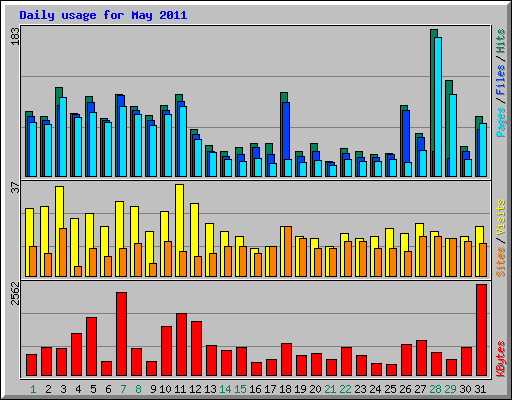Click day label 20 on the x-axis
The height and width of the screenshot is (400, 512).
(x=315, y=389)
